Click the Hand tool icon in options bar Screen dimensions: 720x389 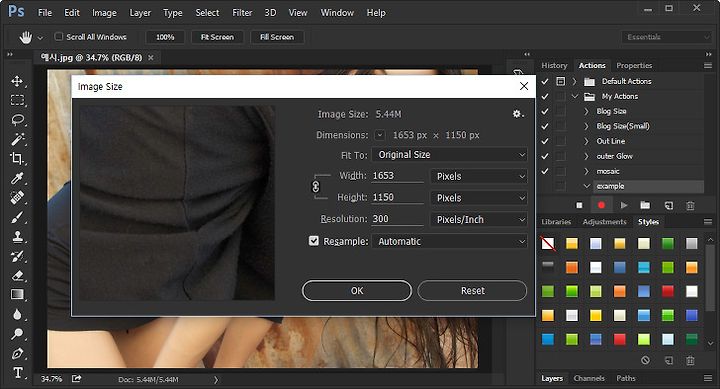(26, 38)
